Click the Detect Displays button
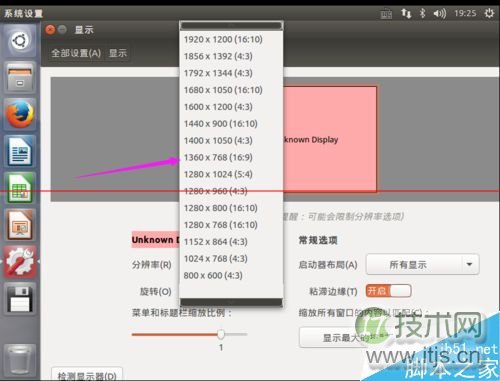Viewport: 500px width, 381px height. [x=87, y=375]
